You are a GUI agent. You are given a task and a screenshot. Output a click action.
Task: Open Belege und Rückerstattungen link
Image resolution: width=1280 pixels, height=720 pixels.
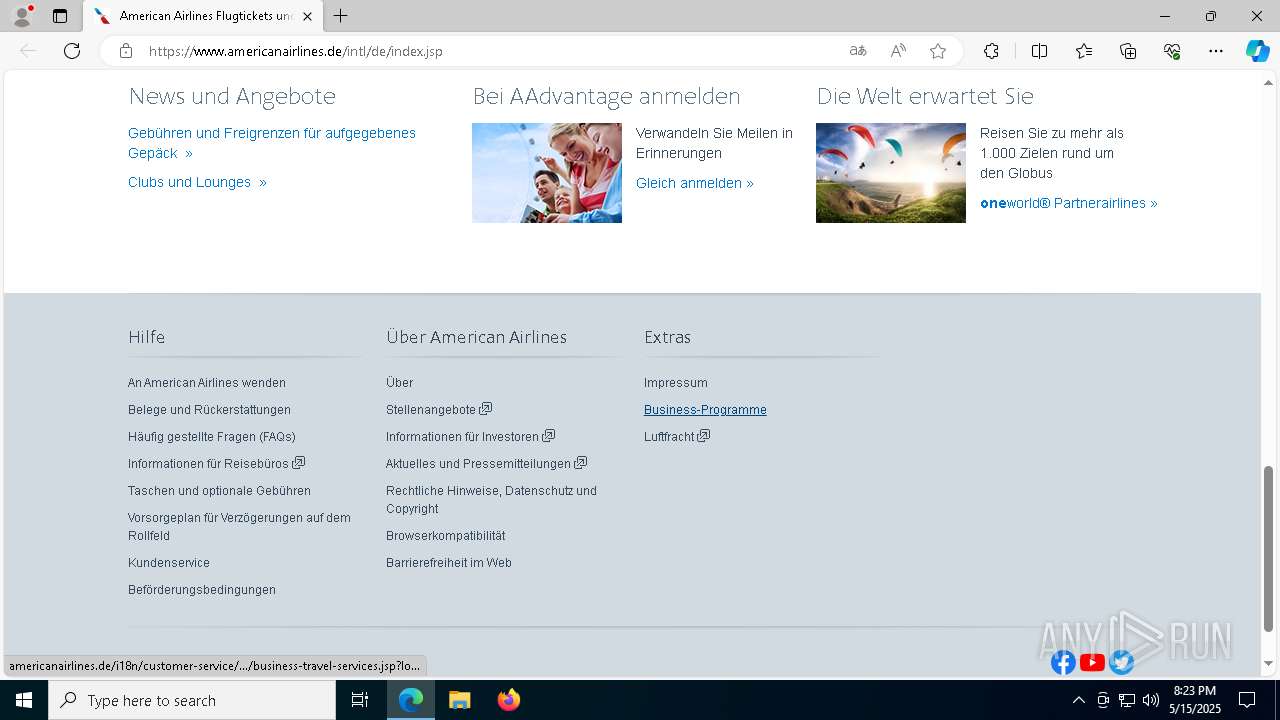coord(209,410)
